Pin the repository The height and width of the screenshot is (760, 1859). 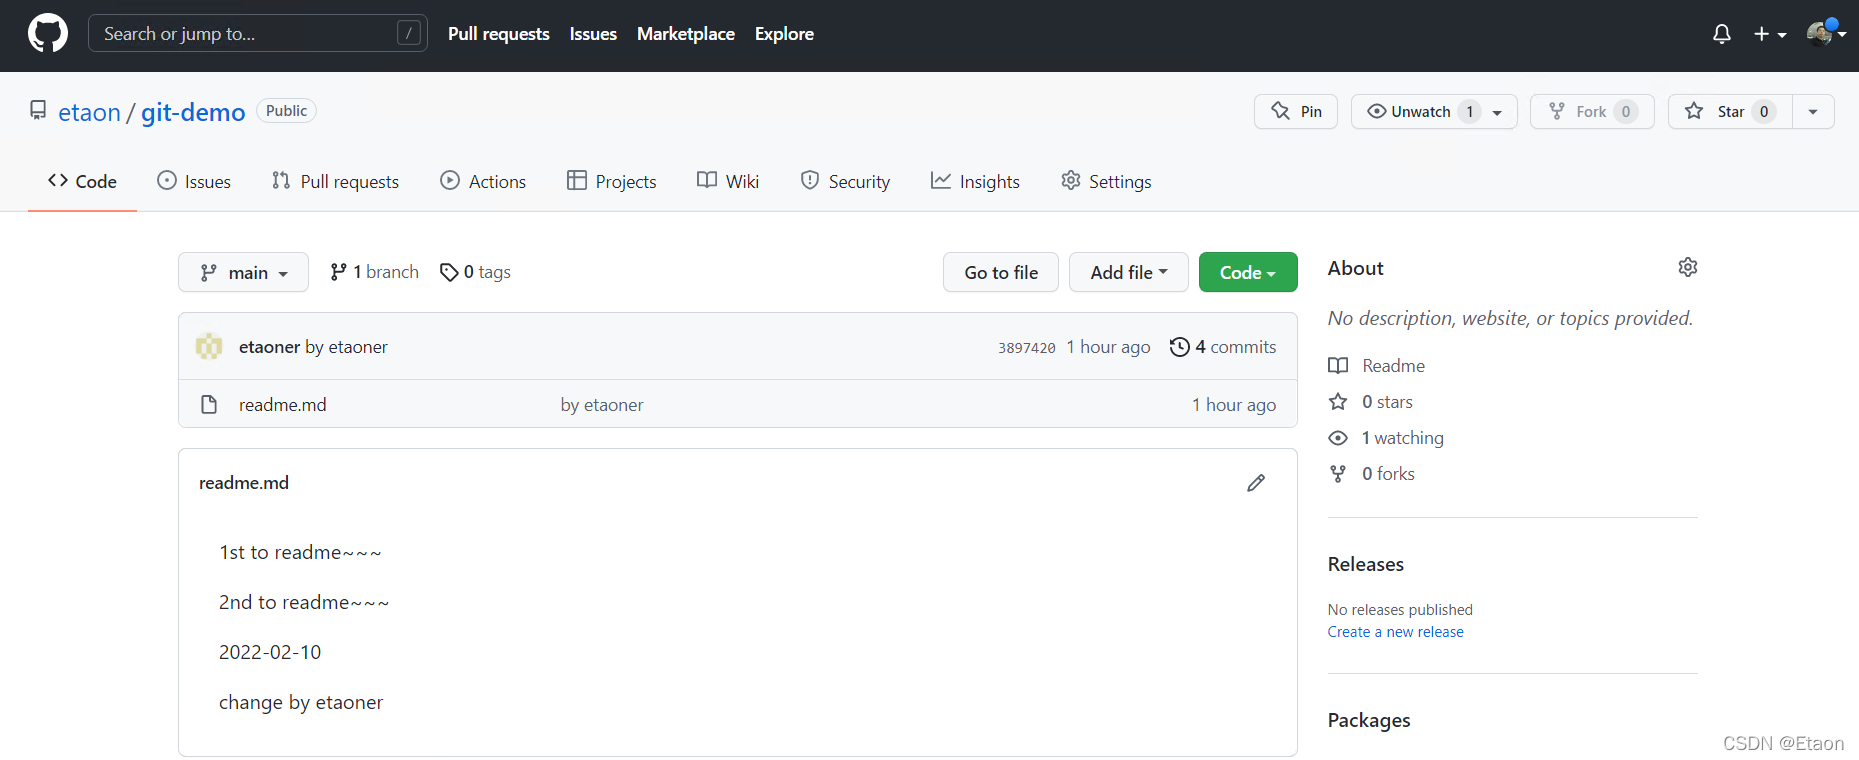point(1296,111)
